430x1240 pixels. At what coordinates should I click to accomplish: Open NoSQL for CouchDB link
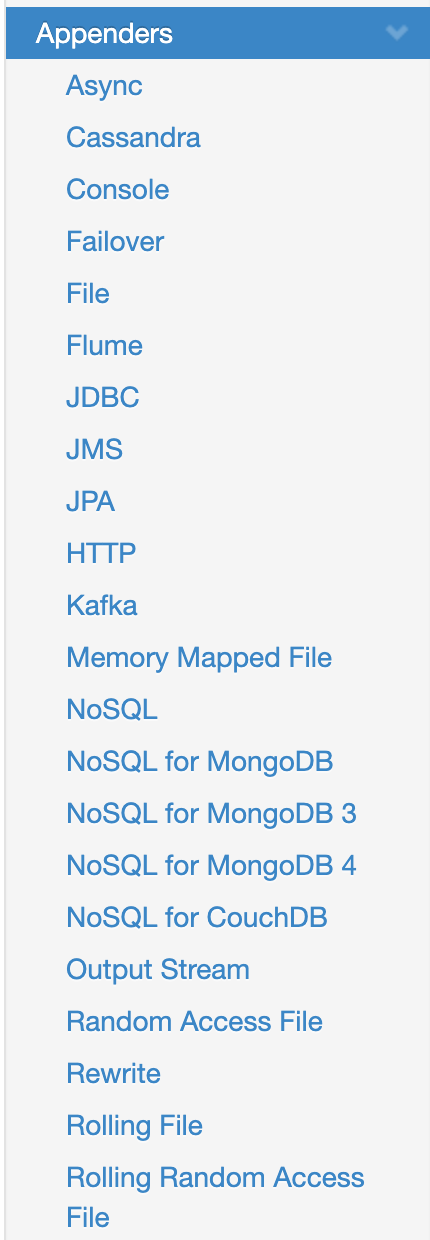[197, 918]
